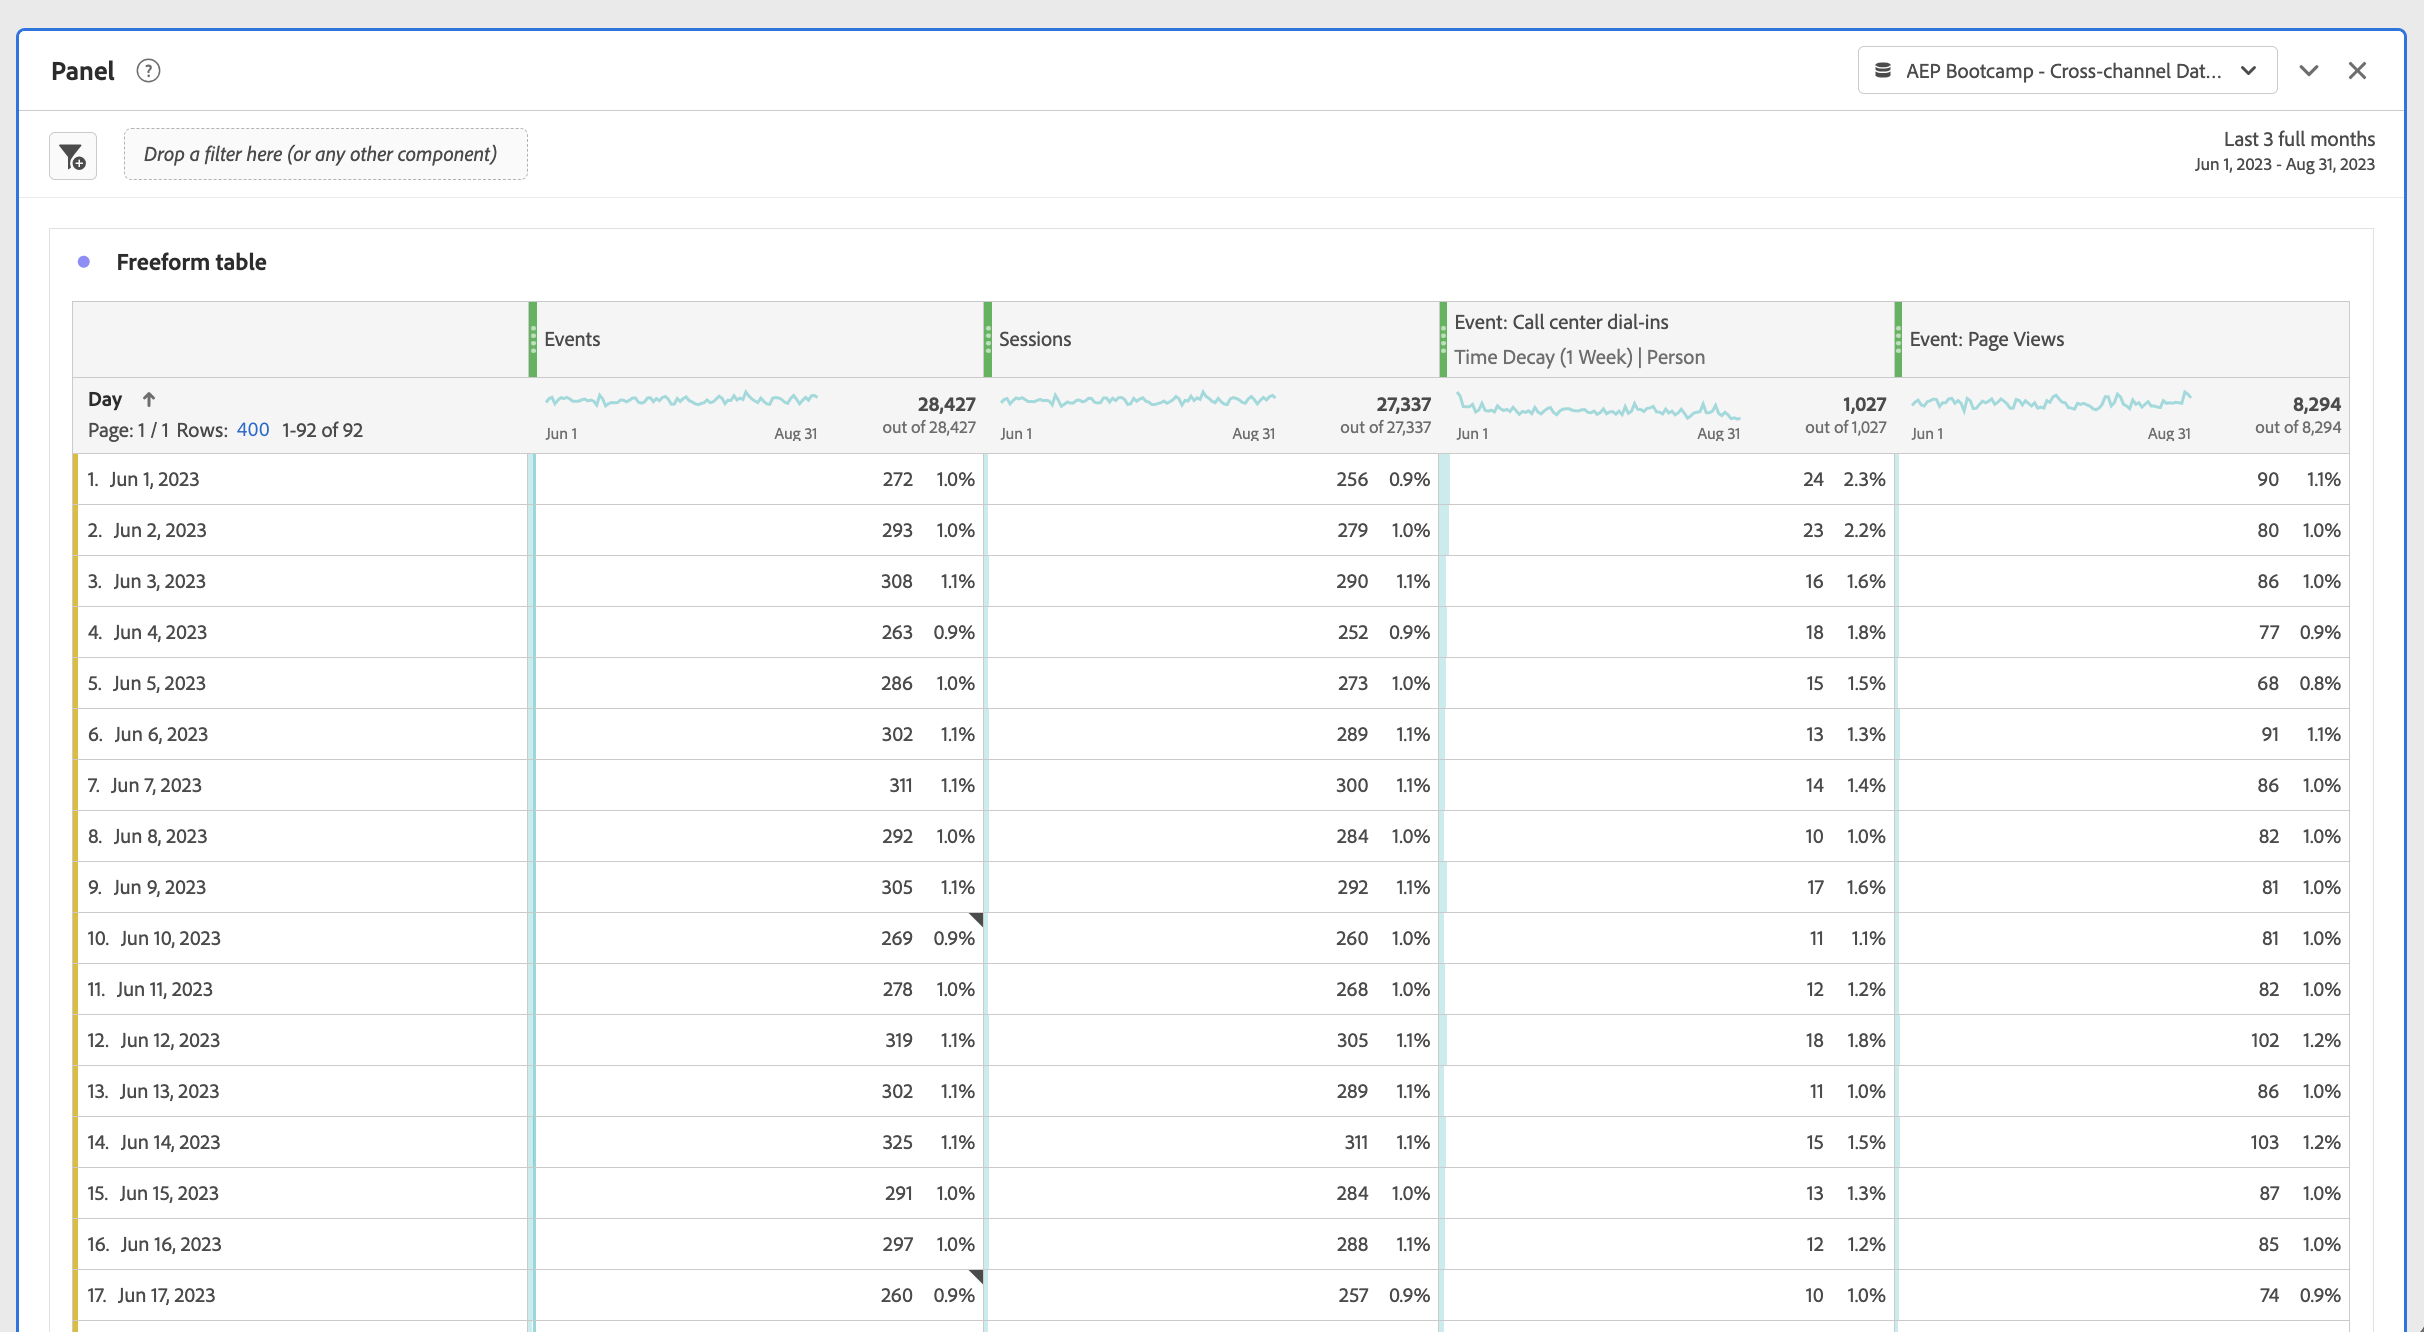Image resolution: width=2424 pixels, height=1332 pixels.
Task: Change the Rows 400 setting
Action: pyautogui.click(x=253, y=430)
